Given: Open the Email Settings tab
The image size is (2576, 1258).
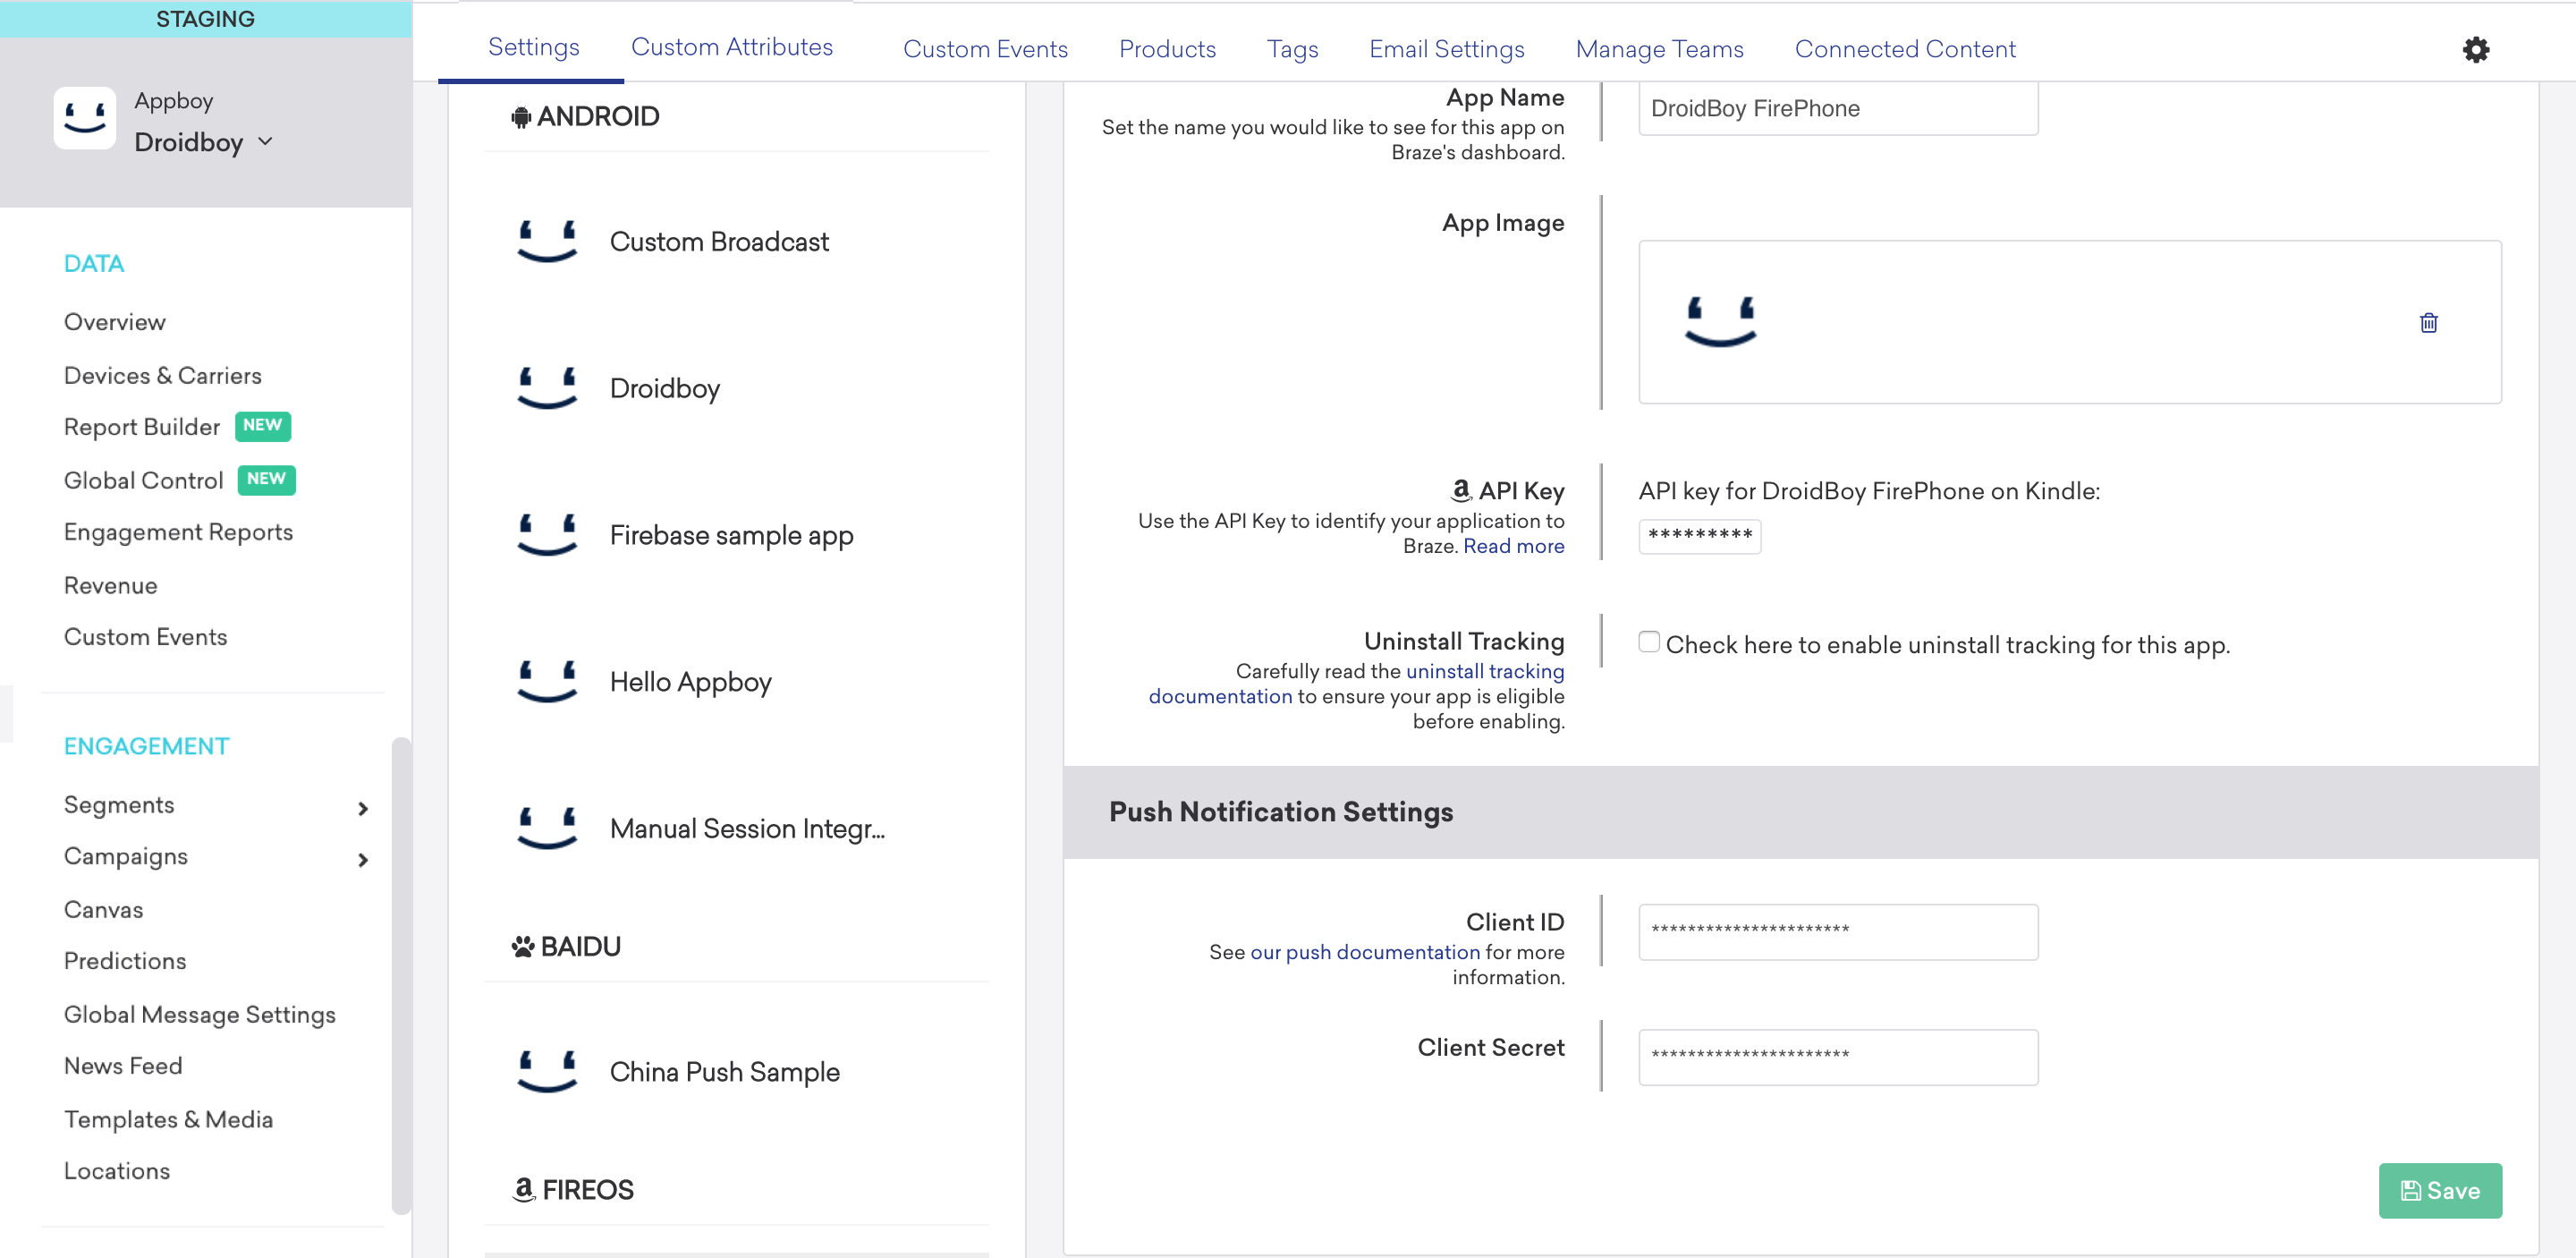Looking at the screenshot, I should pos(1446,49).
